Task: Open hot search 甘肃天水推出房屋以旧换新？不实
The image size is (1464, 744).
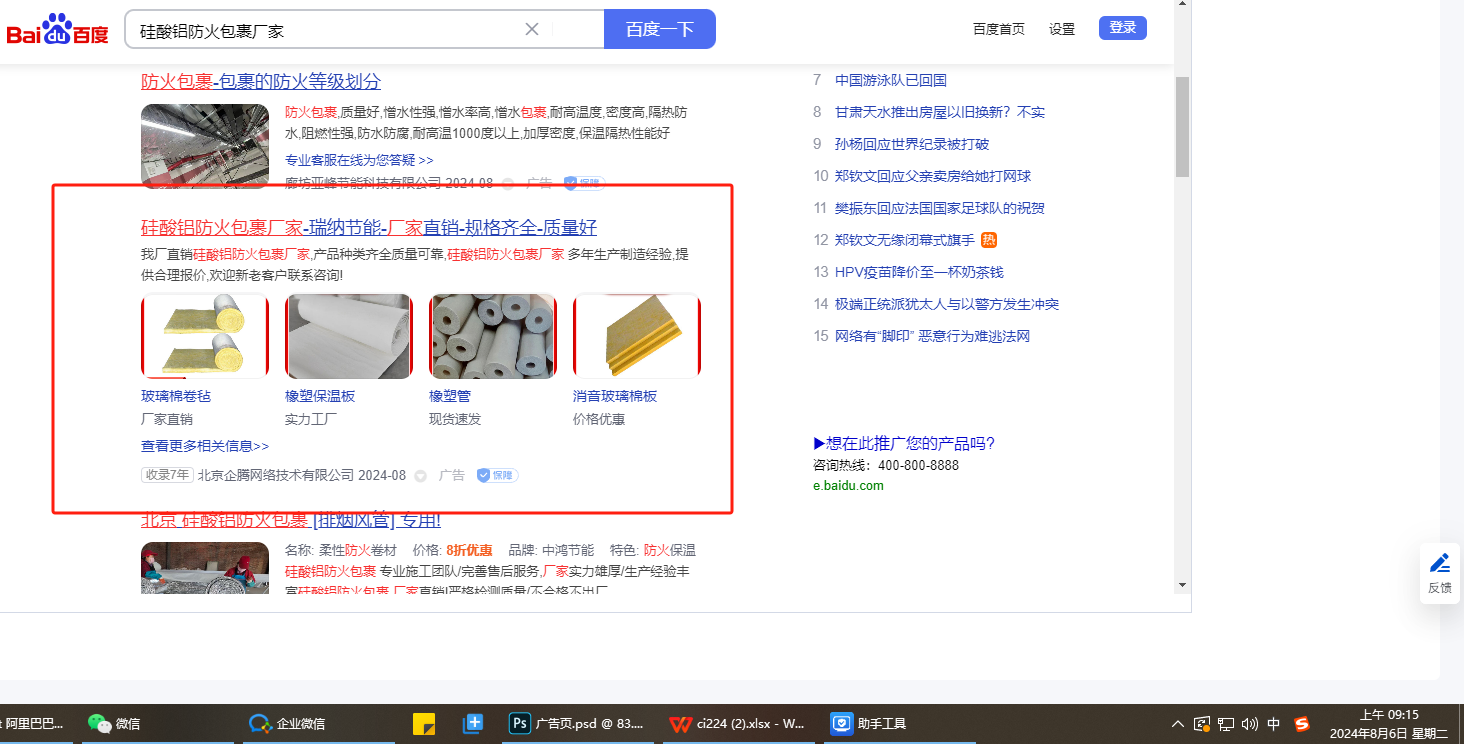Action: pos(940,112)
